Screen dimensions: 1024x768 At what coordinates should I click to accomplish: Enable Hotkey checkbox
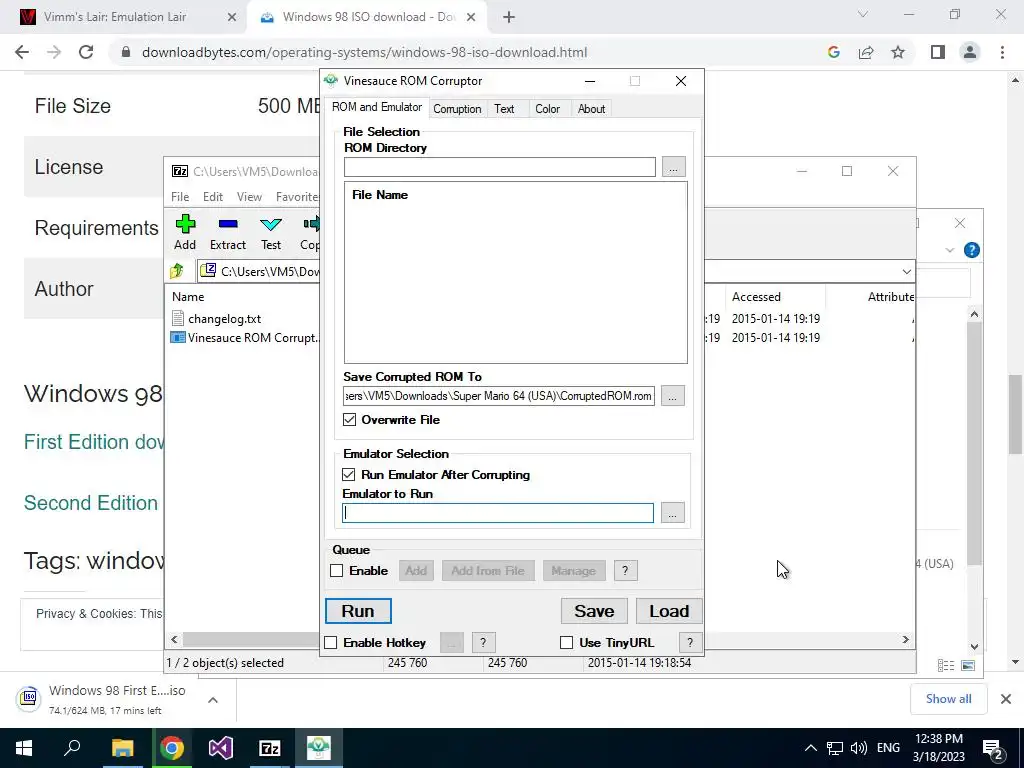(331, 643)
